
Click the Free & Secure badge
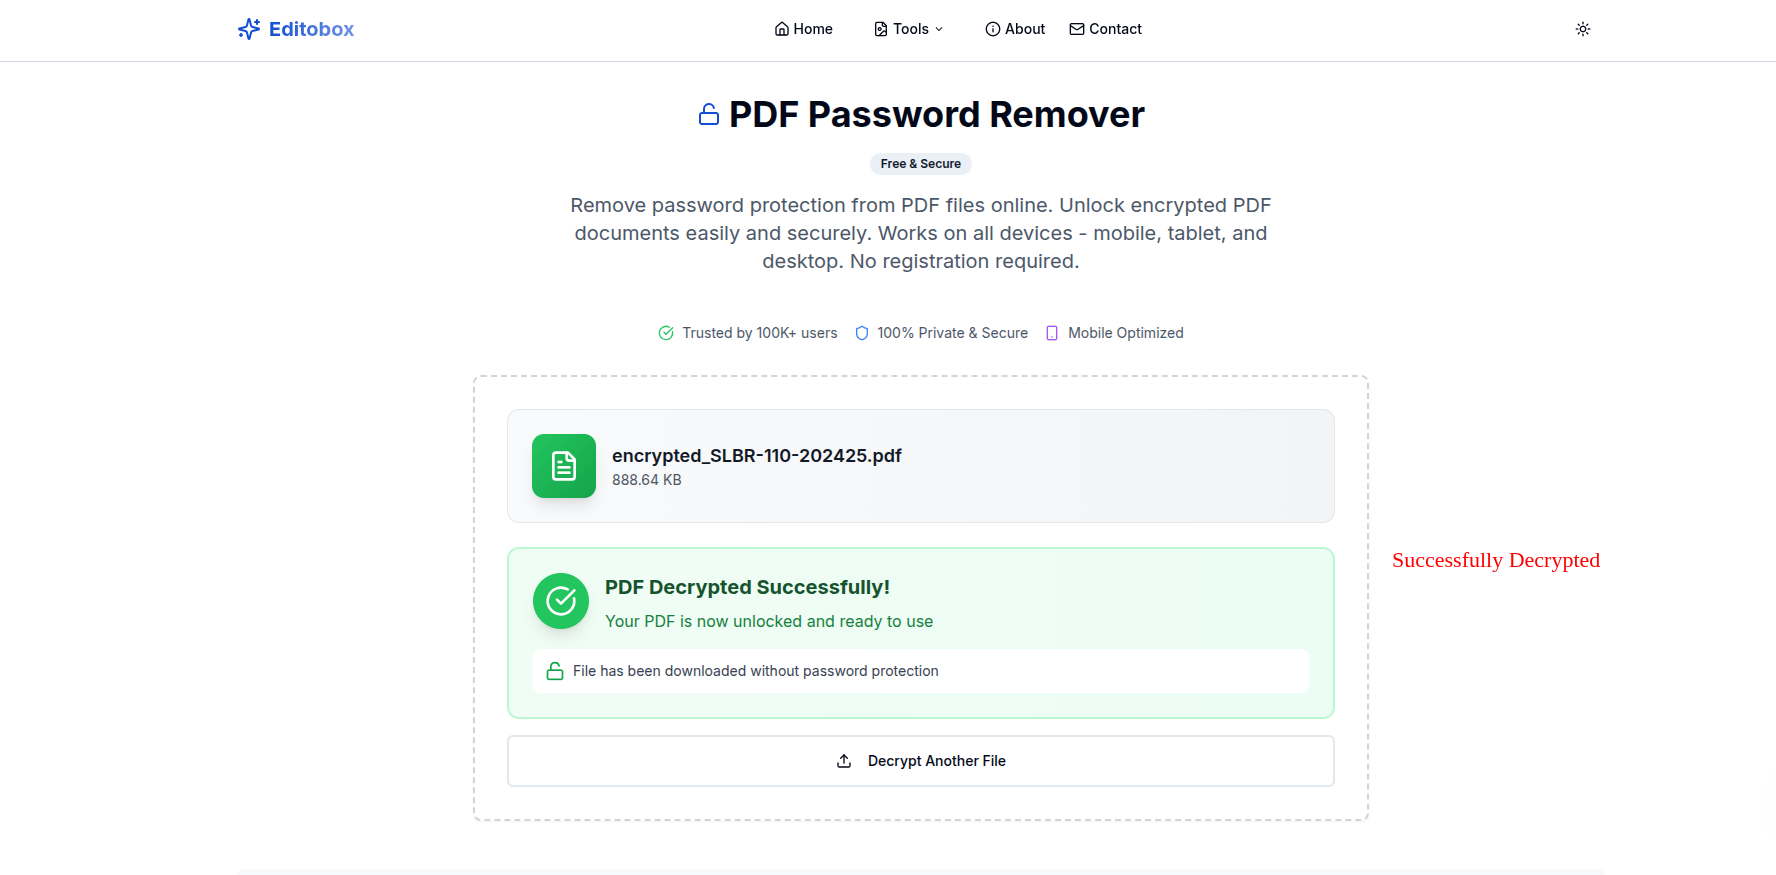920,164
